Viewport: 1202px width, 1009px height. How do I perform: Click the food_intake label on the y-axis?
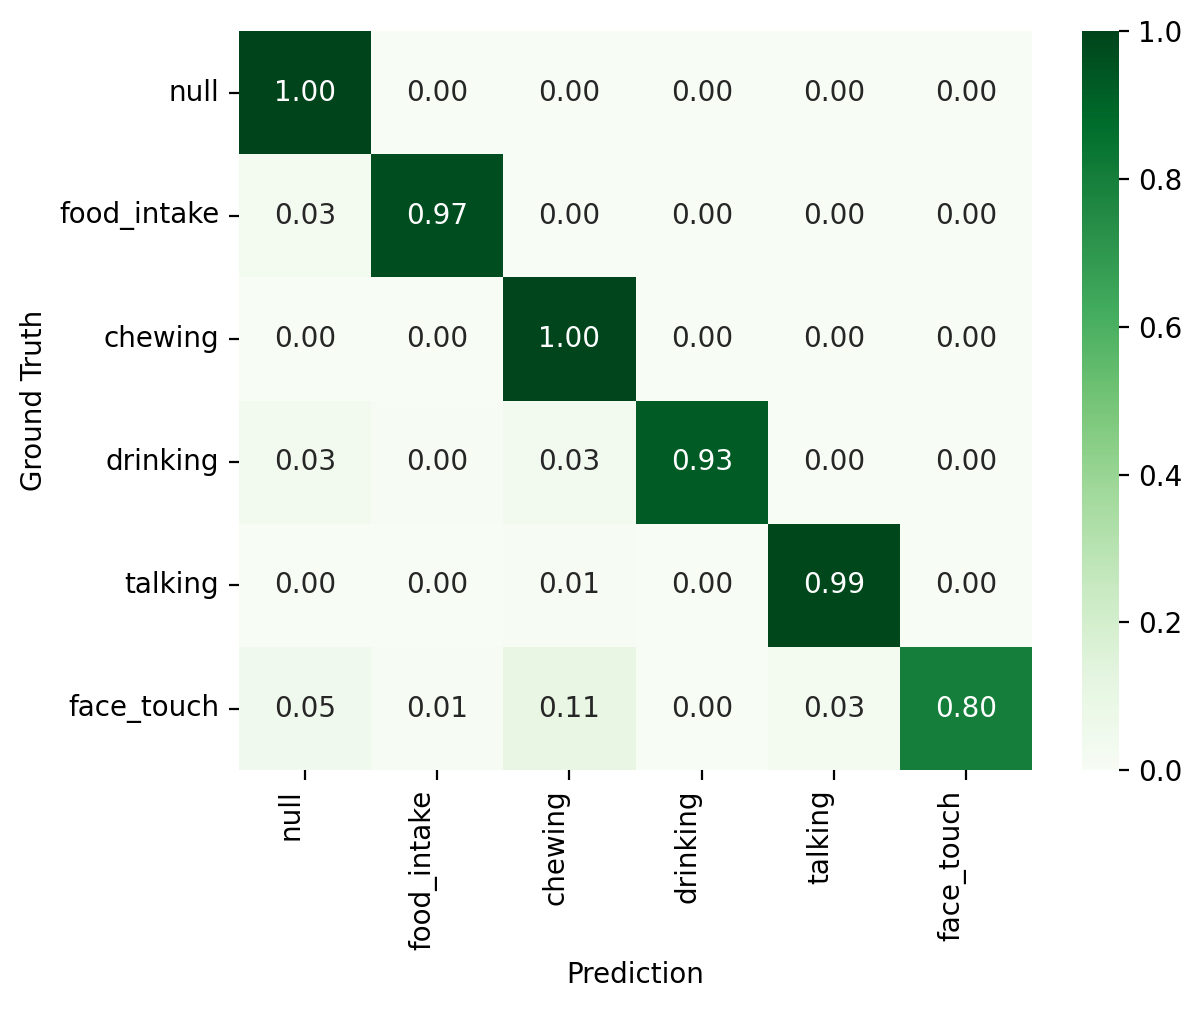click(x=139, y=214)
